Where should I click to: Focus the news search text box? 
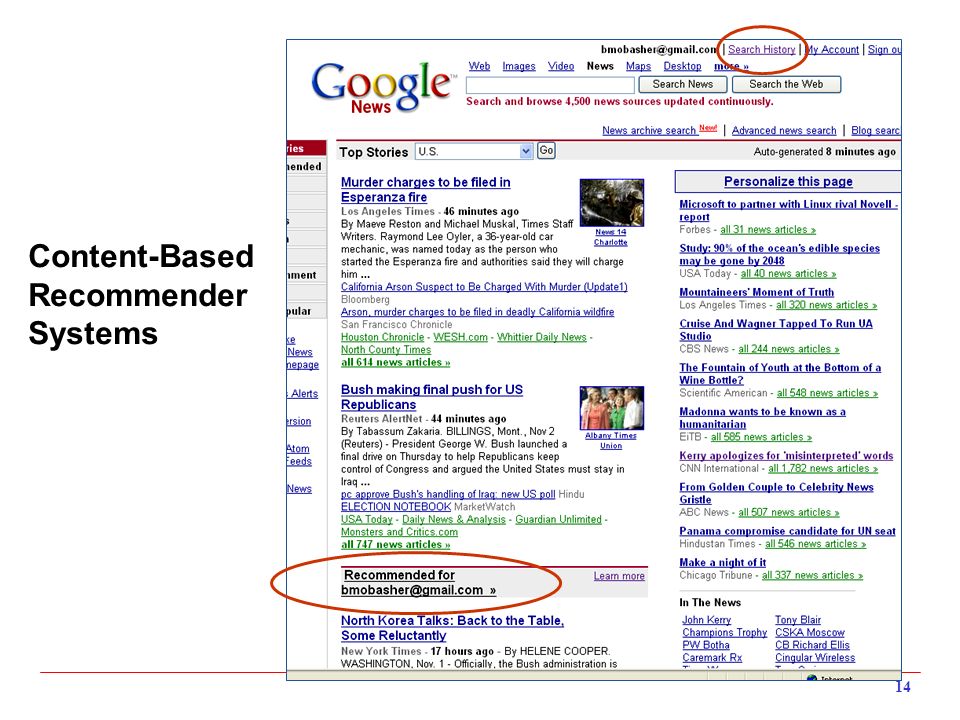(x=550, y=84)
